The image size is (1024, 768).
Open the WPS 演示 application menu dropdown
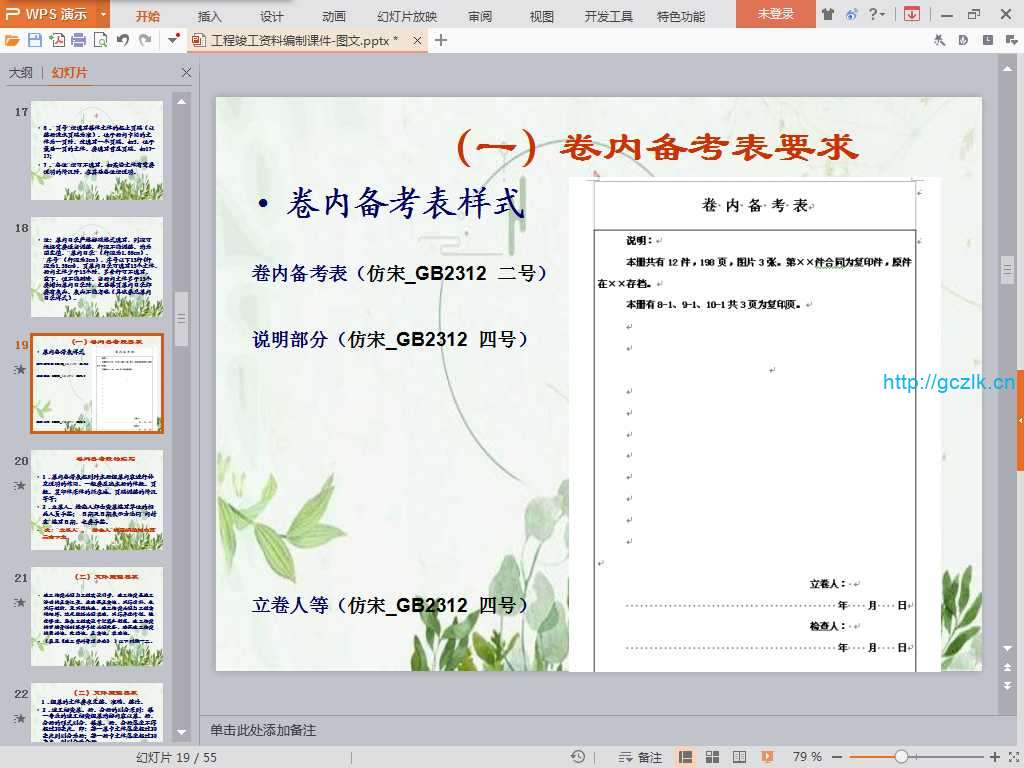click(104, 14)
